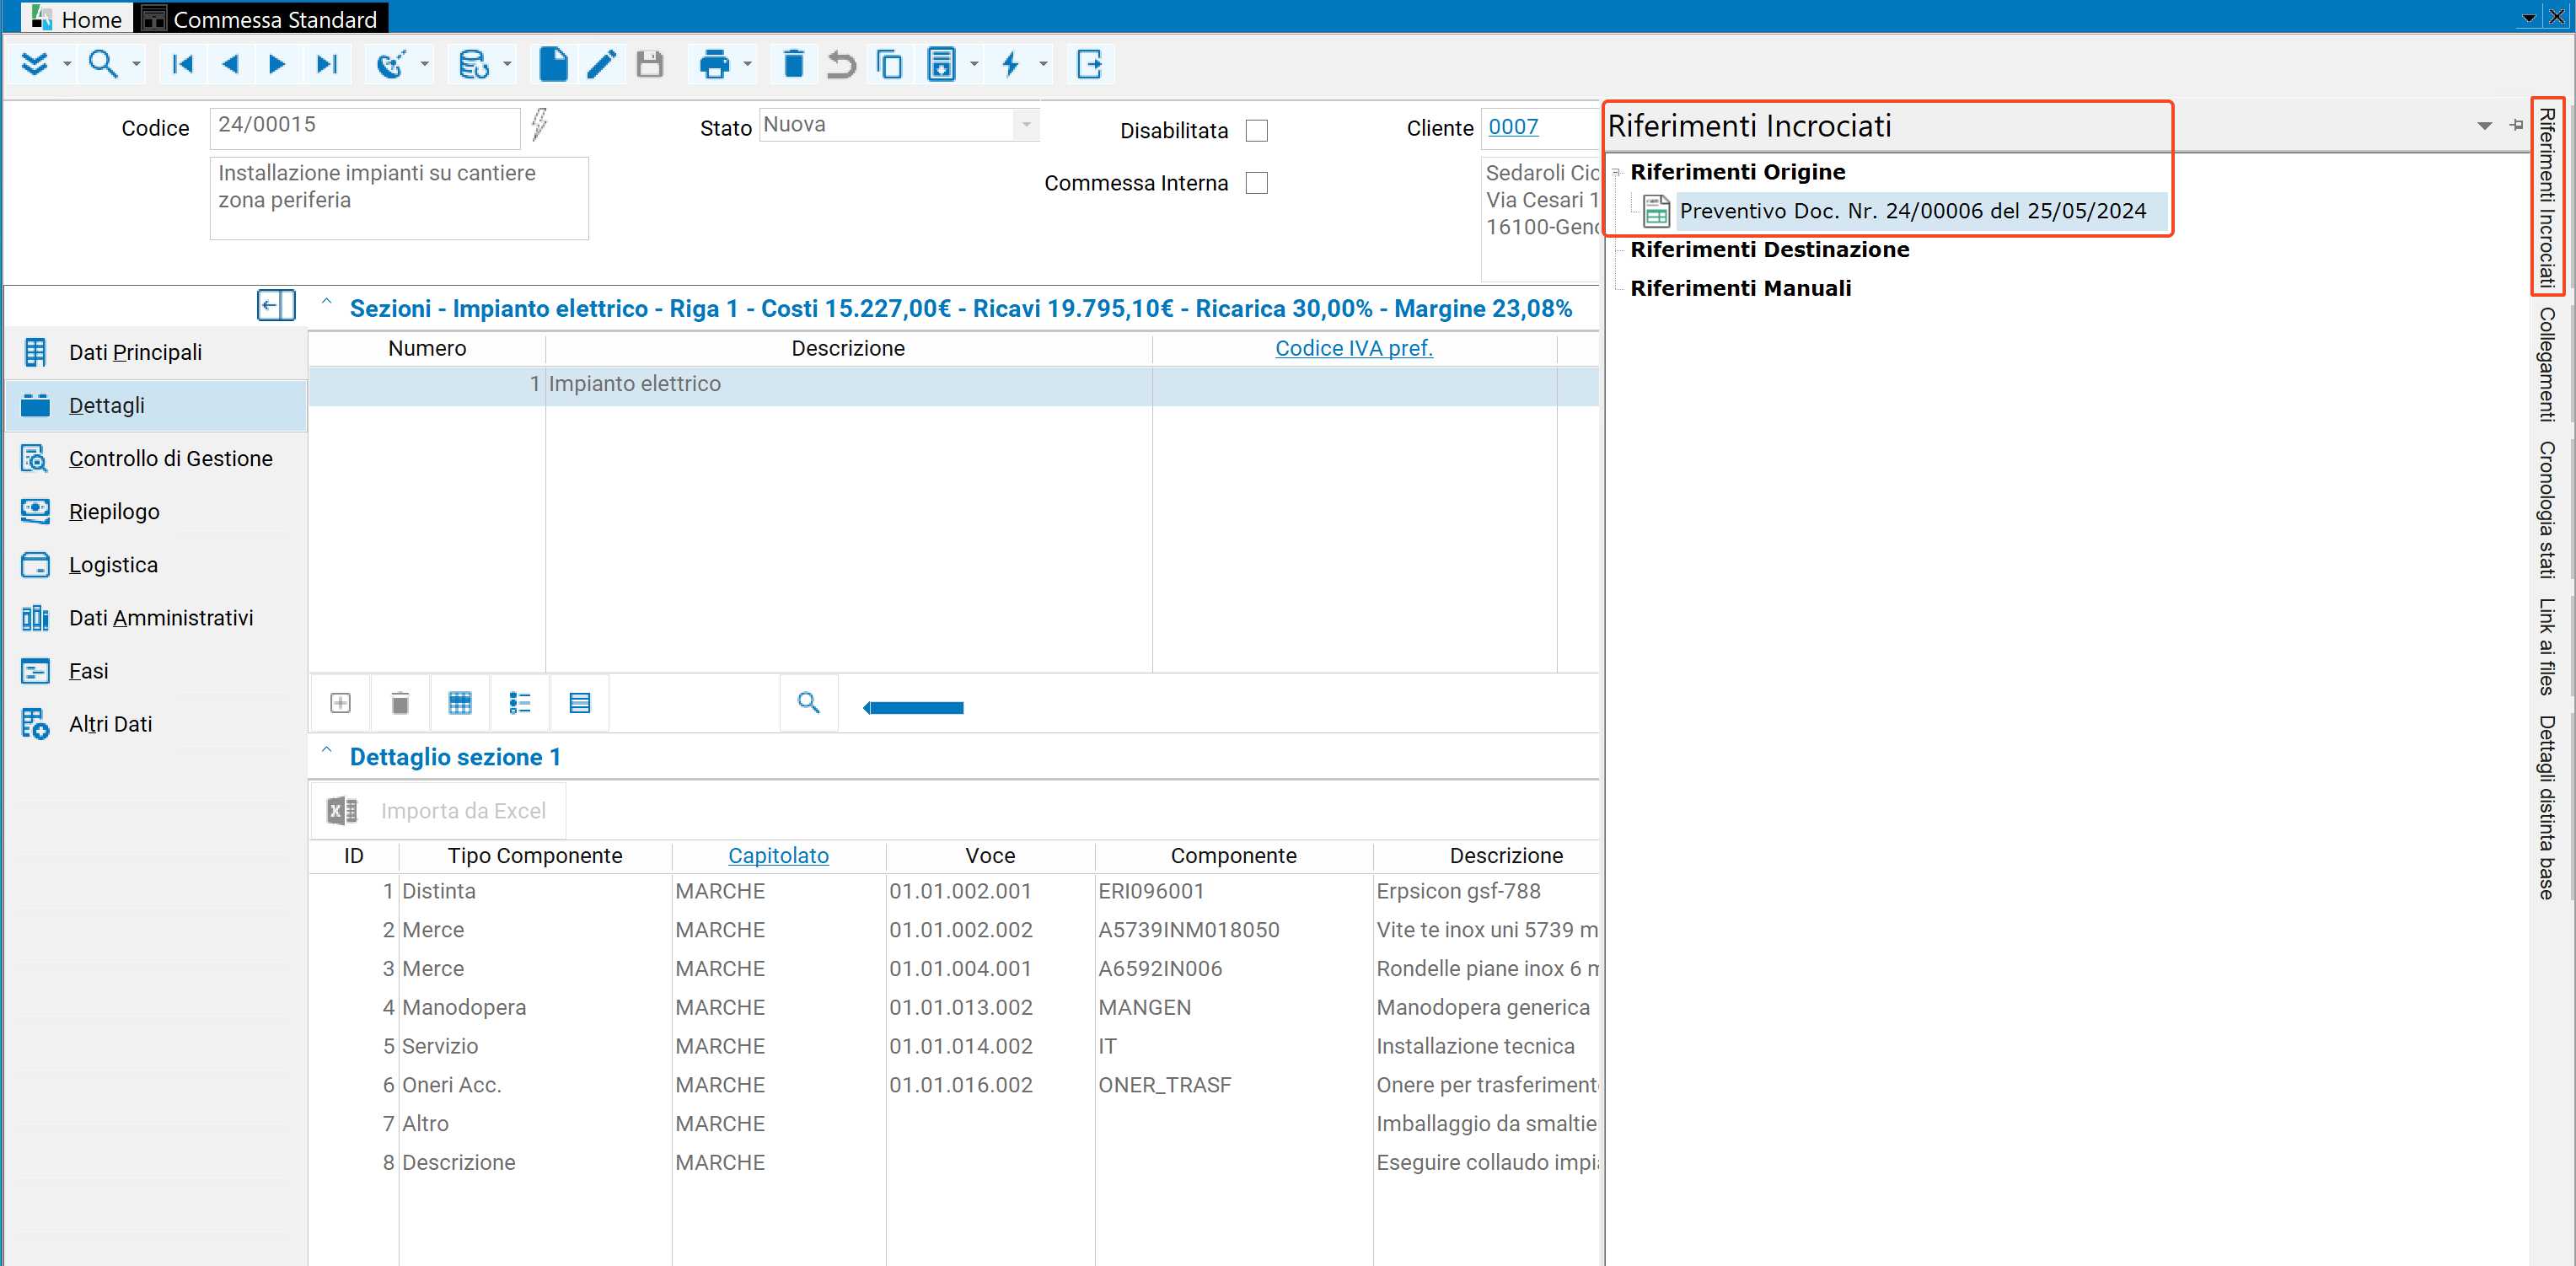Switch sections to form lines view icon

(x=580, y=703)
